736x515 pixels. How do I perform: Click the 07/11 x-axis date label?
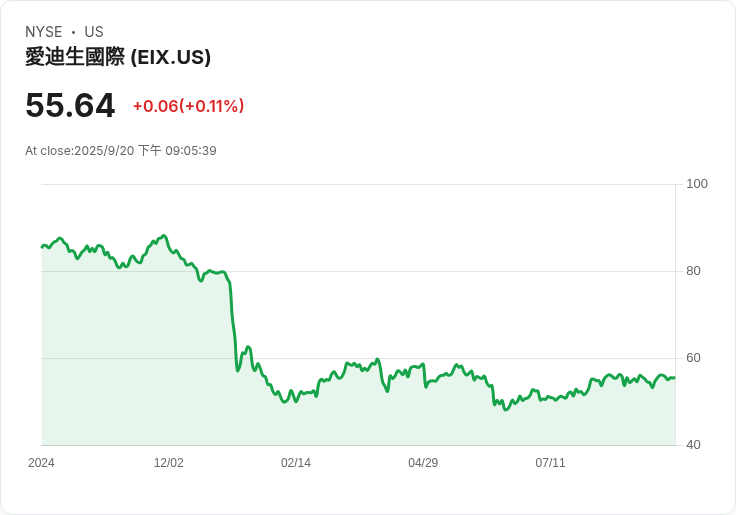[x=550, y=463]
